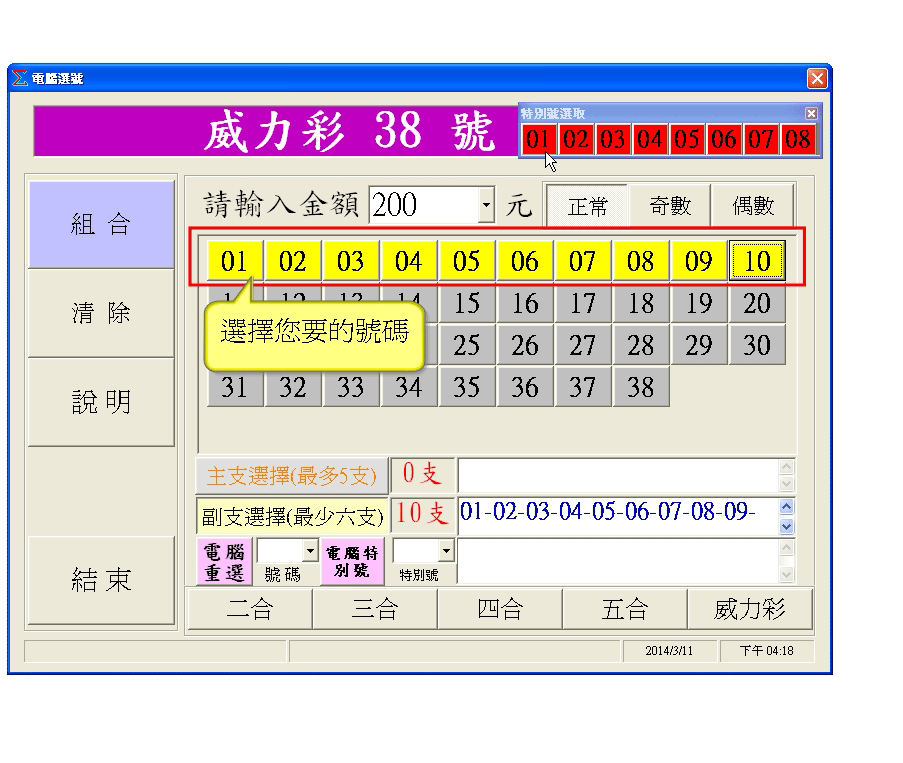903x763 pixels.
Task: Click the 電腦特別號 pink button
Action: [351, 561]
